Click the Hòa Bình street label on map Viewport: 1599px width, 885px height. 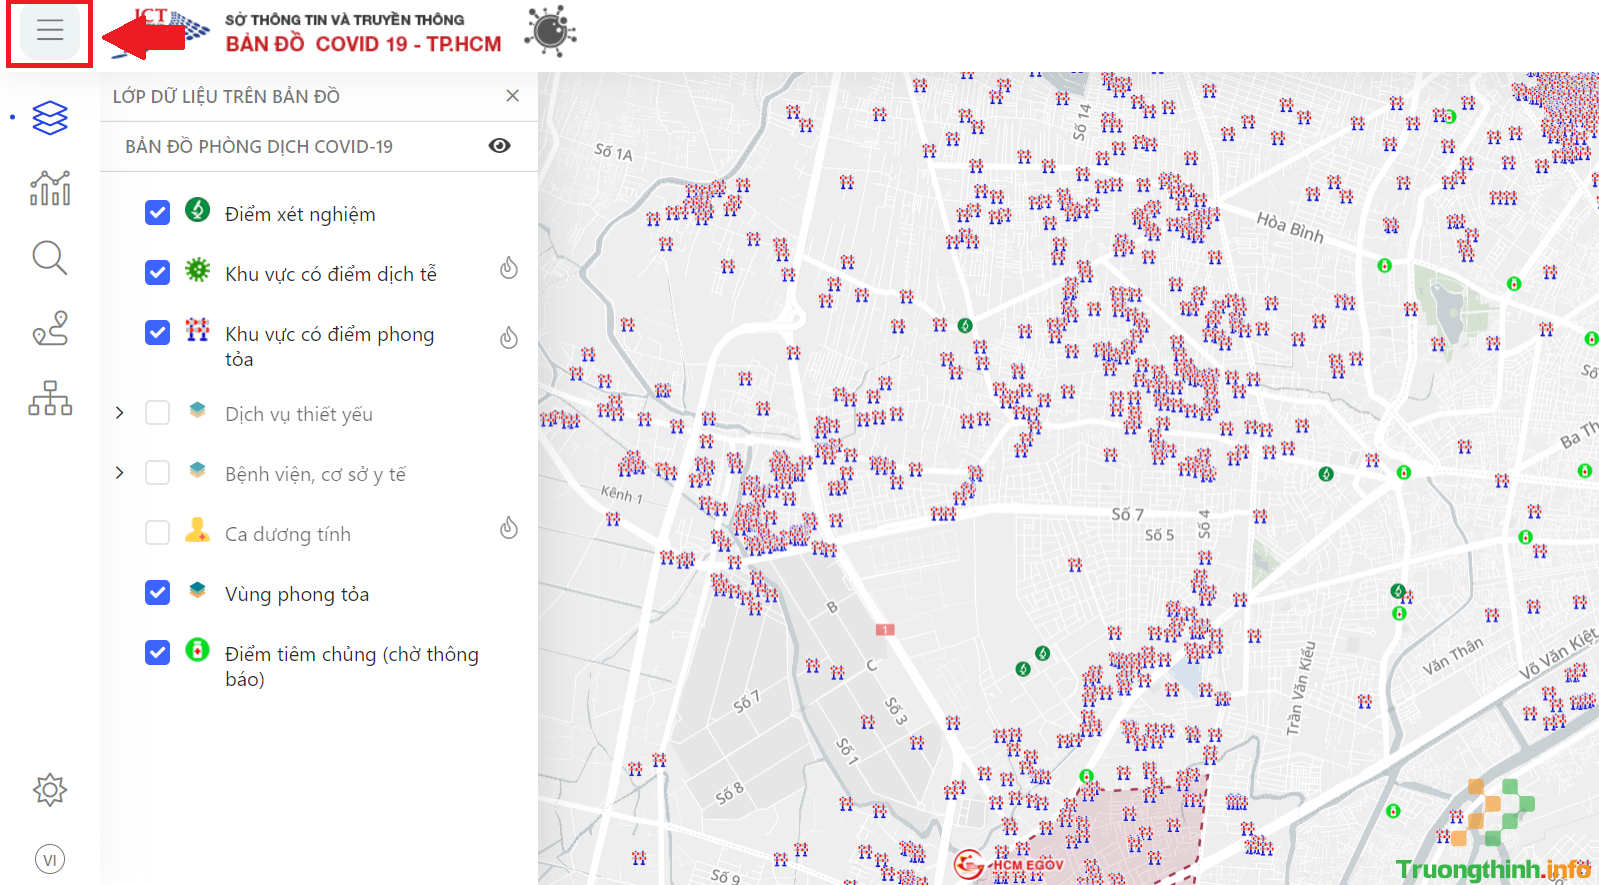1290,227
